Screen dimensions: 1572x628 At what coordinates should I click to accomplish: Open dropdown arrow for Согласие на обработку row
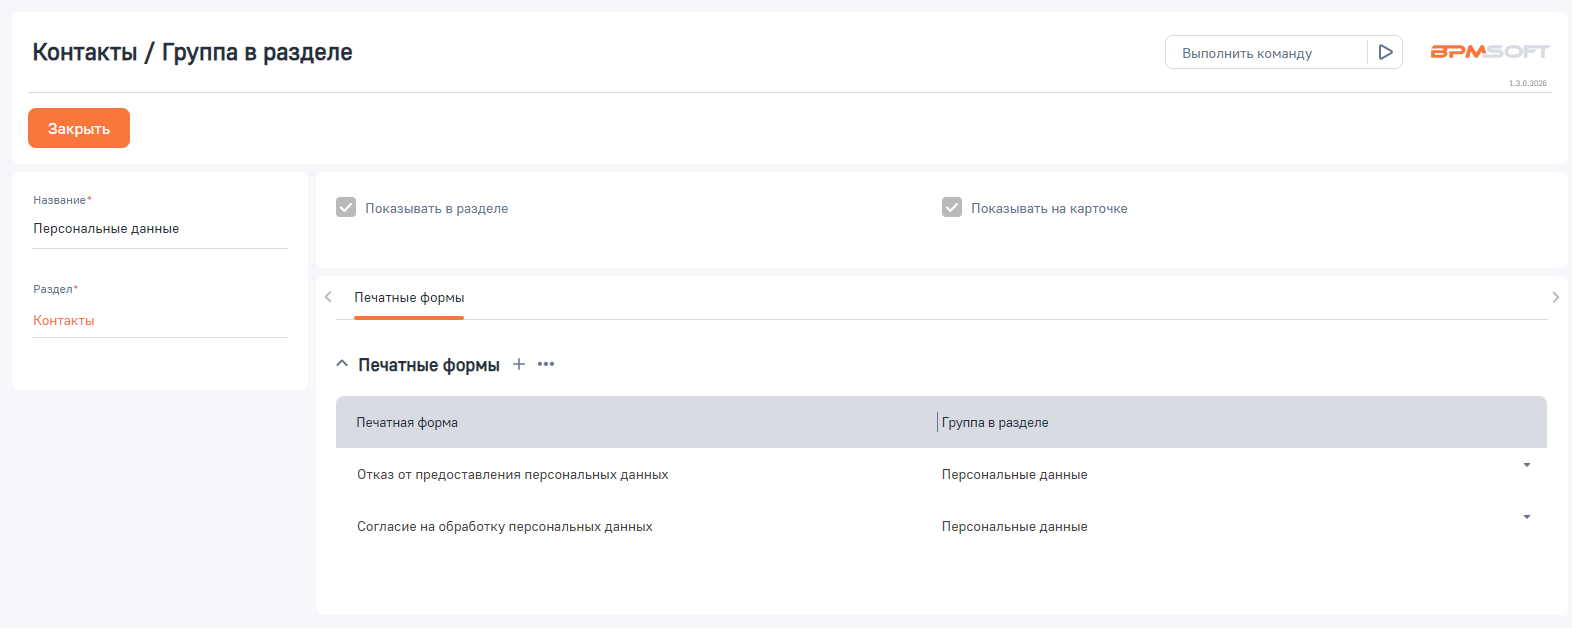click(1527, 517)
